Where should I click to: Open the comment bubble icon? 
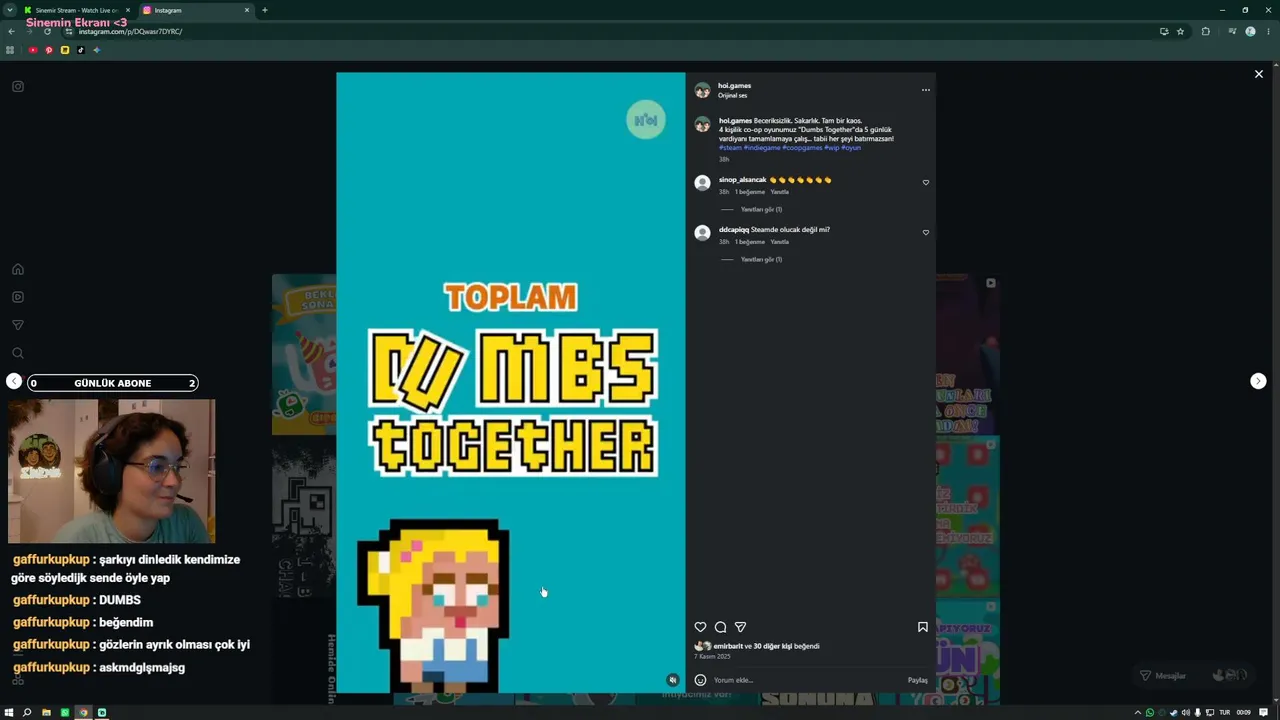point(720,627)
